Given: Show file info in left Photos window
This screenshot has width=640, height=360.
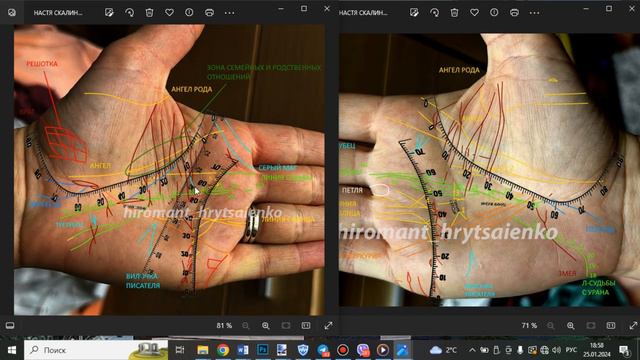Looking at the screenshot, I should point(189,13).
